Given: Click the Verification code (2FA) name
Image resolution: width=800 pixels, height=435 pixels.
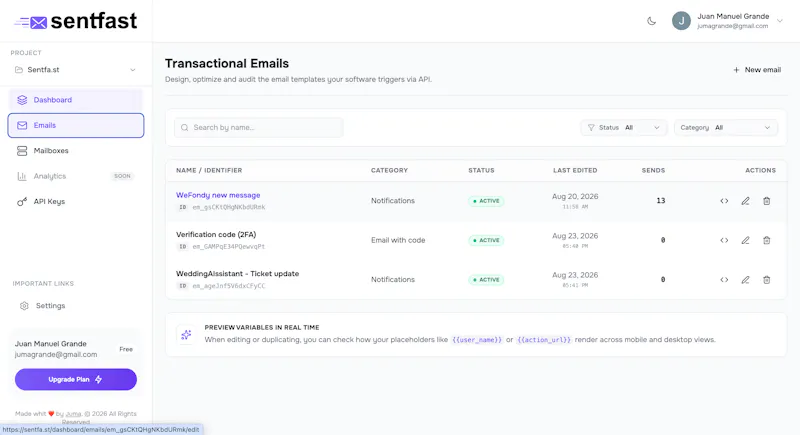Looking at the screenshot, I should (x=216, y=235).
